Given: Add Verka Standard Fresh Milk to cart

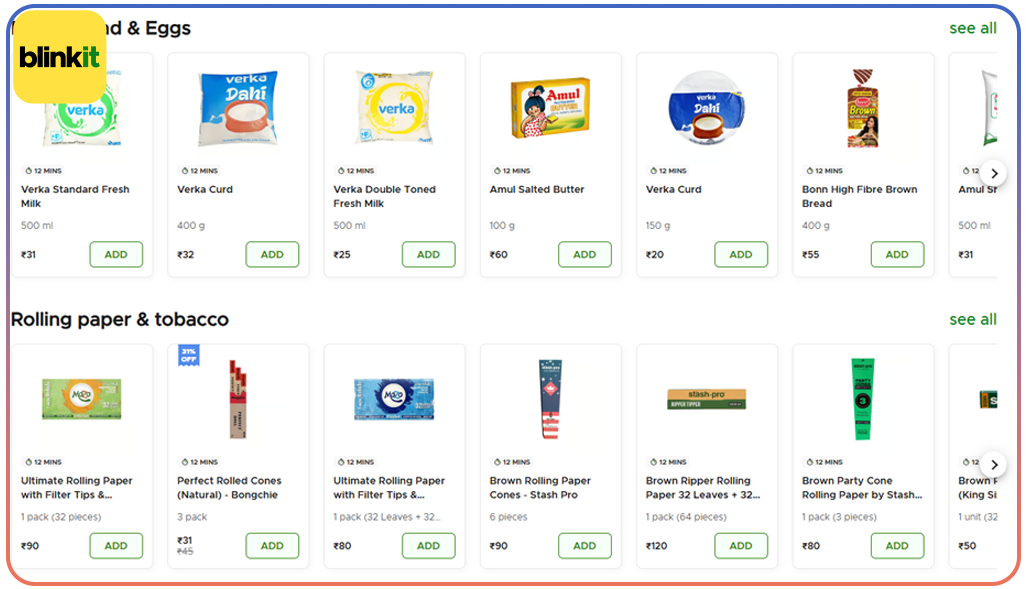Looking at the screenshot, I should [x=116, y=255].
